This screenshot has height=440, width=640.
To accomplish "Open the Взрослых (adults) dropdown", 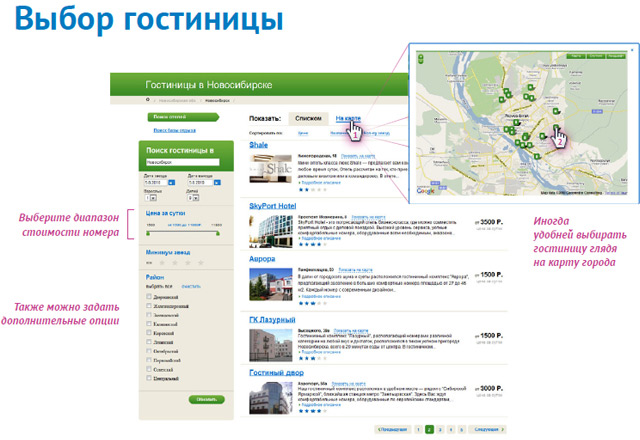I will point(151,198).
